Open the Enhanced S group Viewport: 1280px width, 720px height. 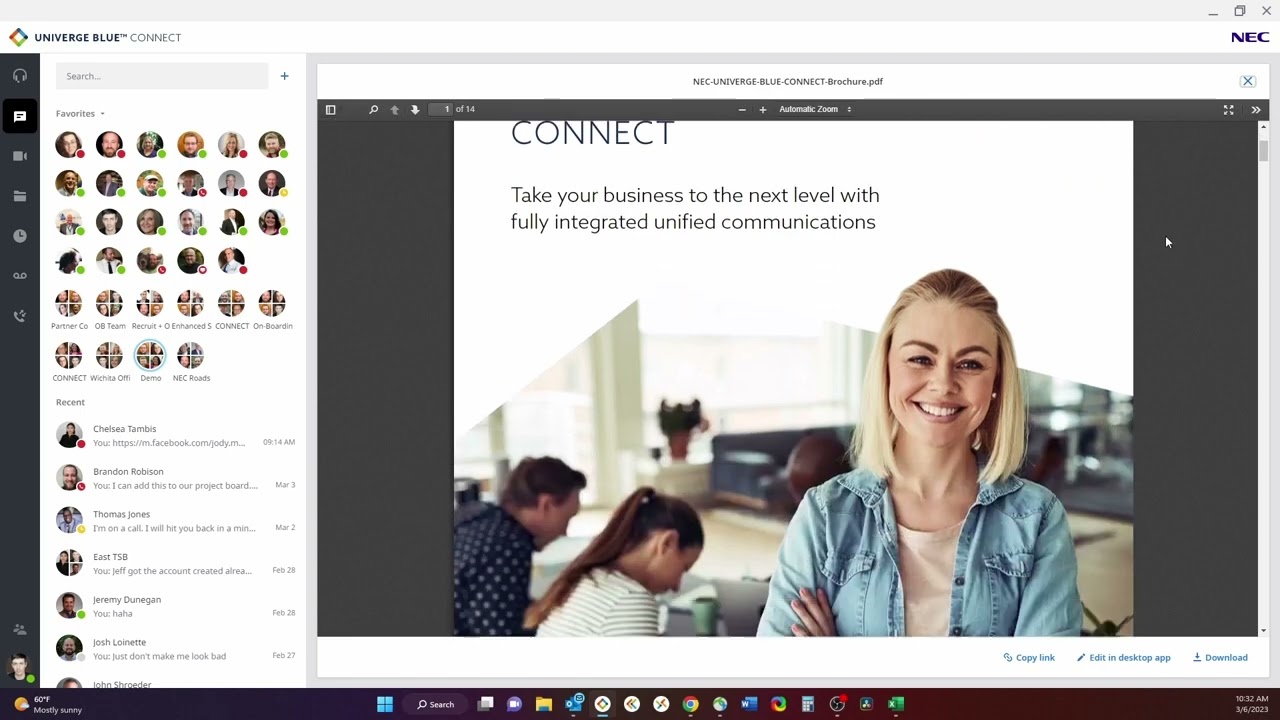[x=191, y=309]
